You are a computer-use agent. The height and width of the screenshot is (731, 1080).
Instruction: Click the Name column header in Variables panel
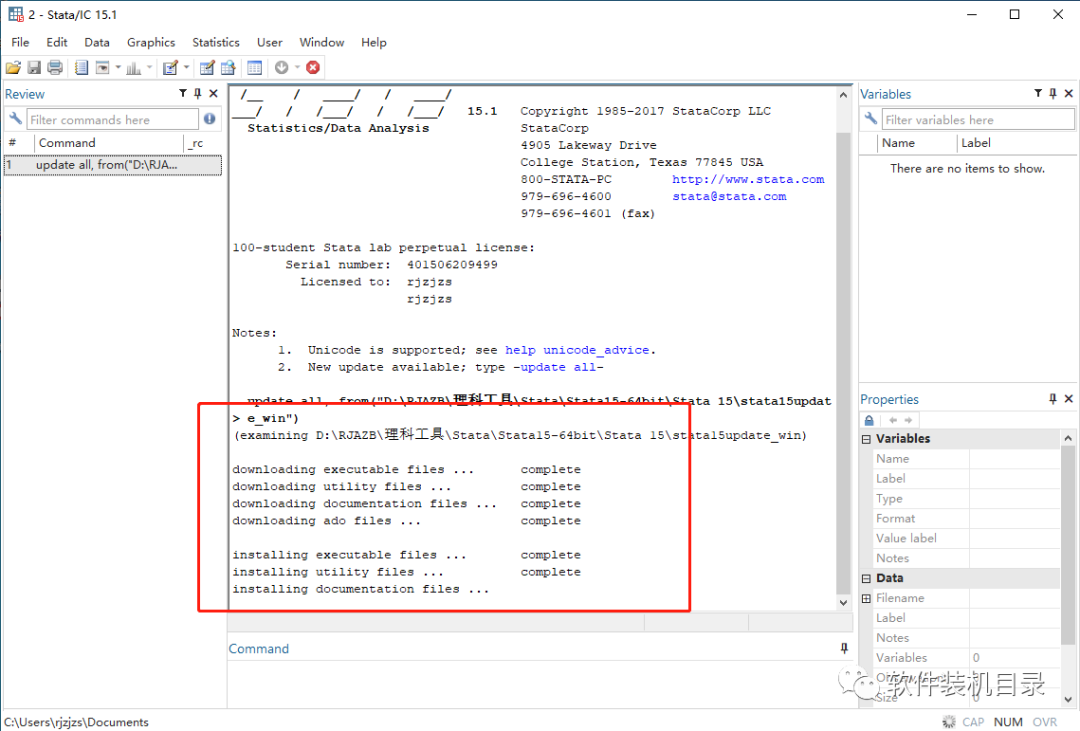point(917,143)
